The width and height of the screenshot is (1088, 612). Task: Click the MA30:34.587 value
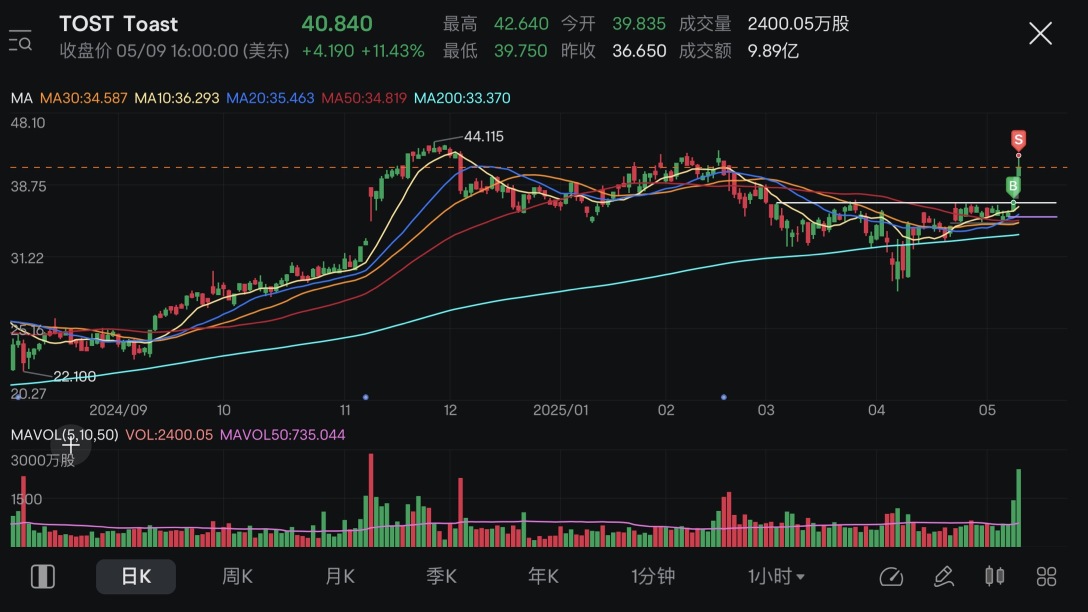(83, 98)
